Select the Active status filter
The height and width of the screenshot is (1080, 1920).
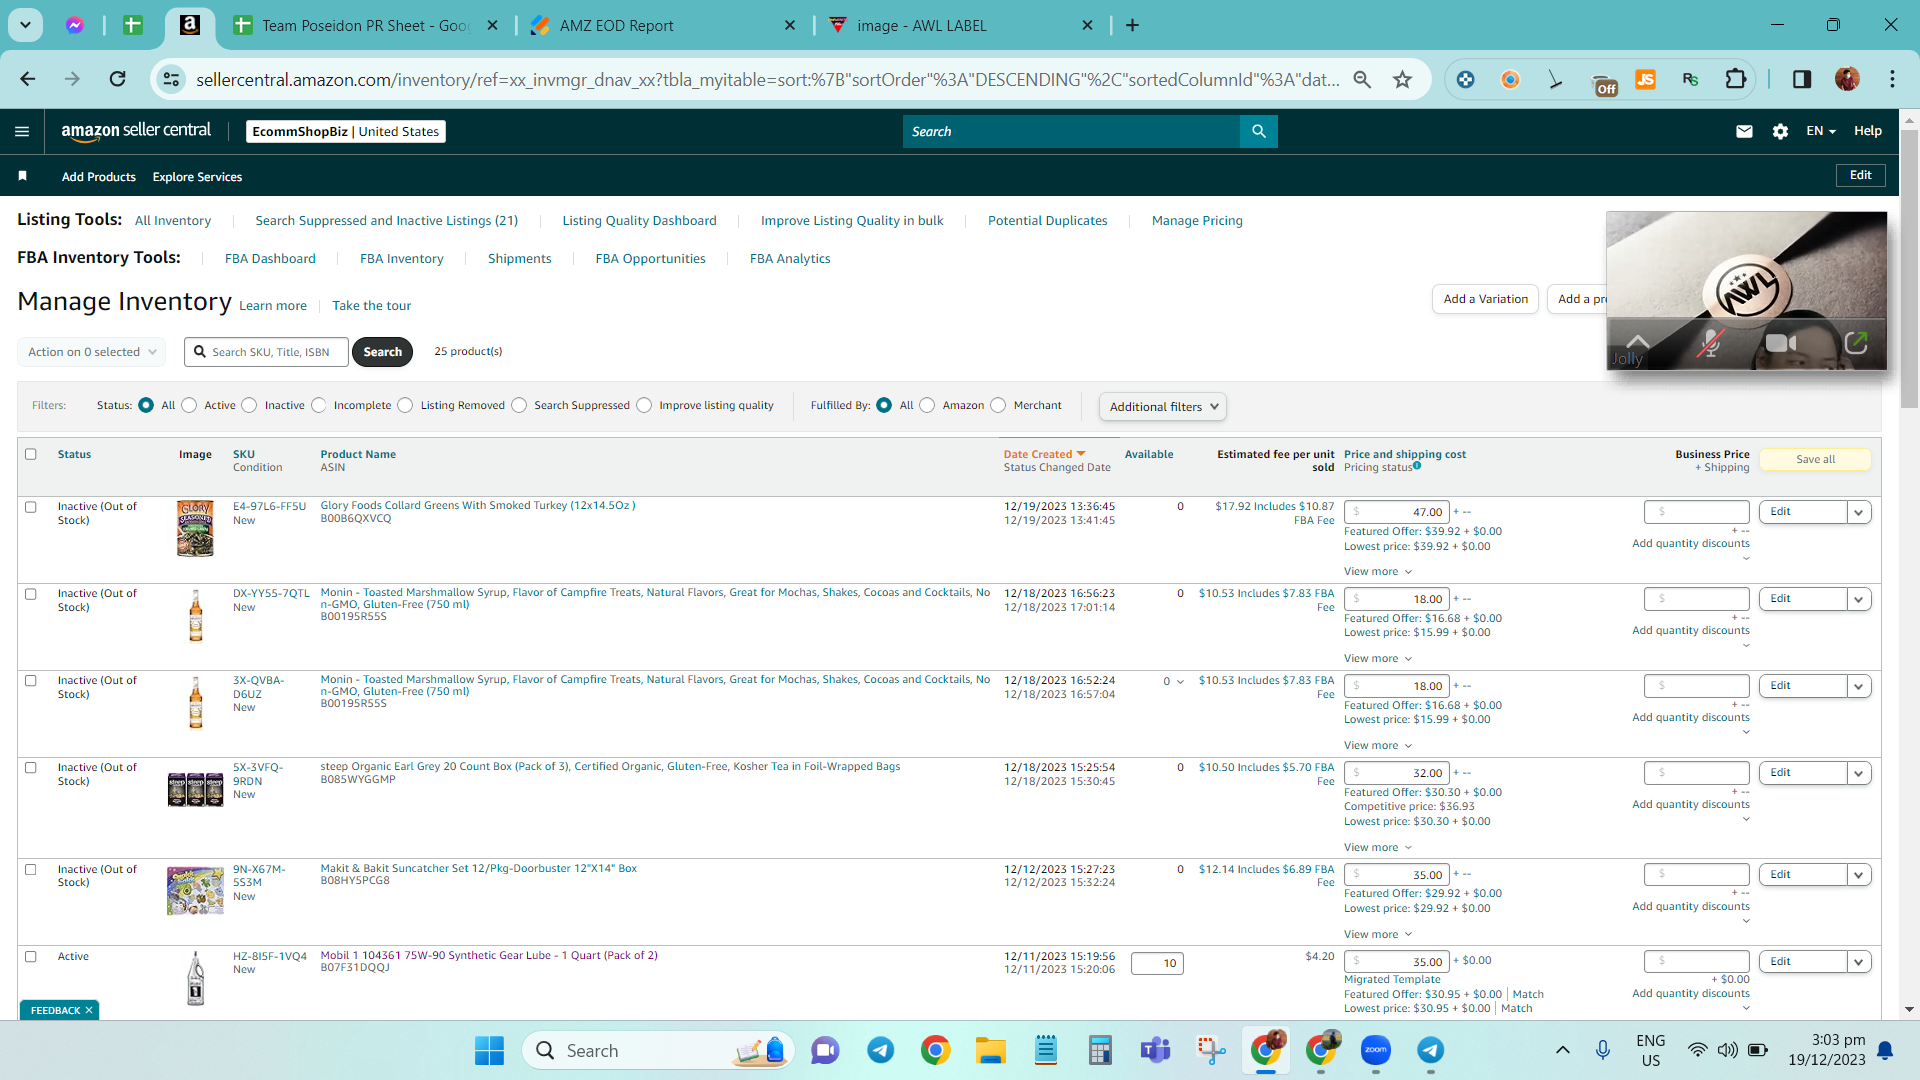189,405
